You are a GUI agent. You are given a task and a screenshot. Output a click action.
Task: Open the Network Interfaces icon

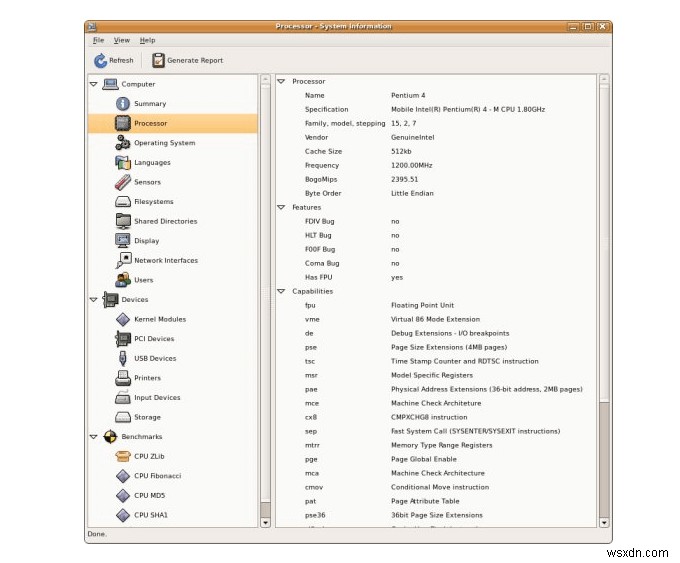coord(123,260)
